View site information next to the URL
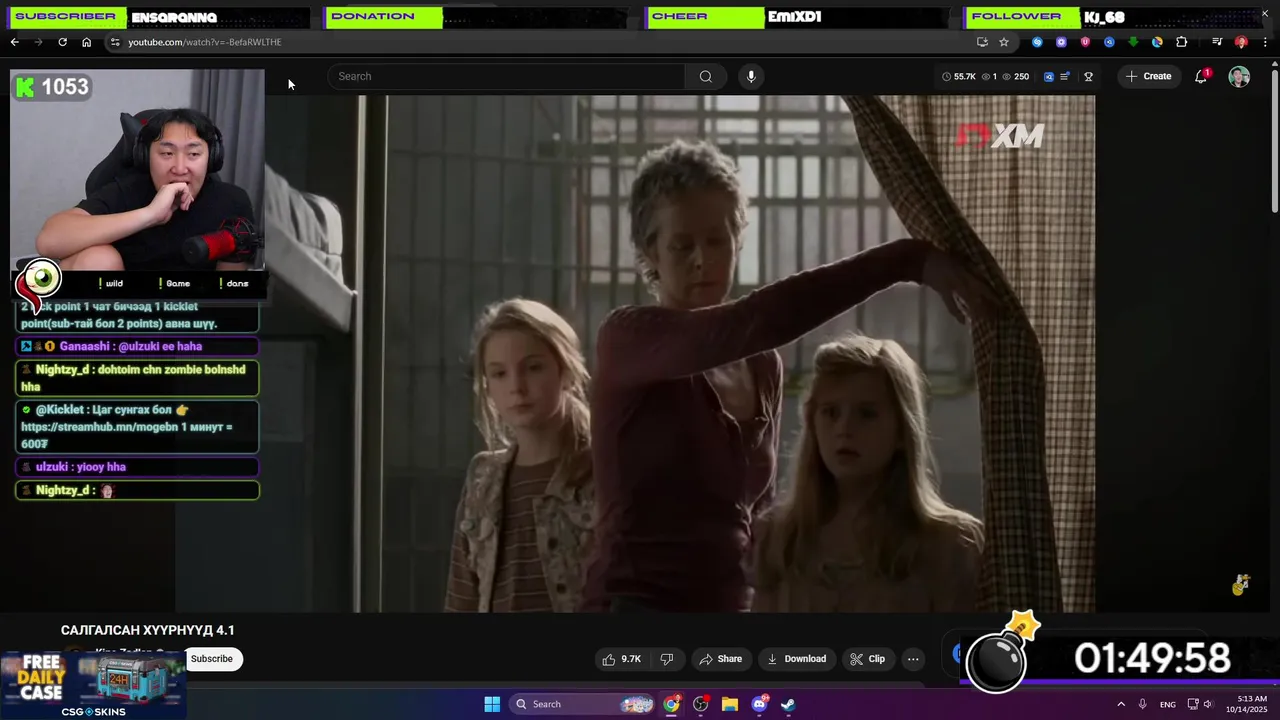The height and width of the screenshot is (720, 1280). 115,42
